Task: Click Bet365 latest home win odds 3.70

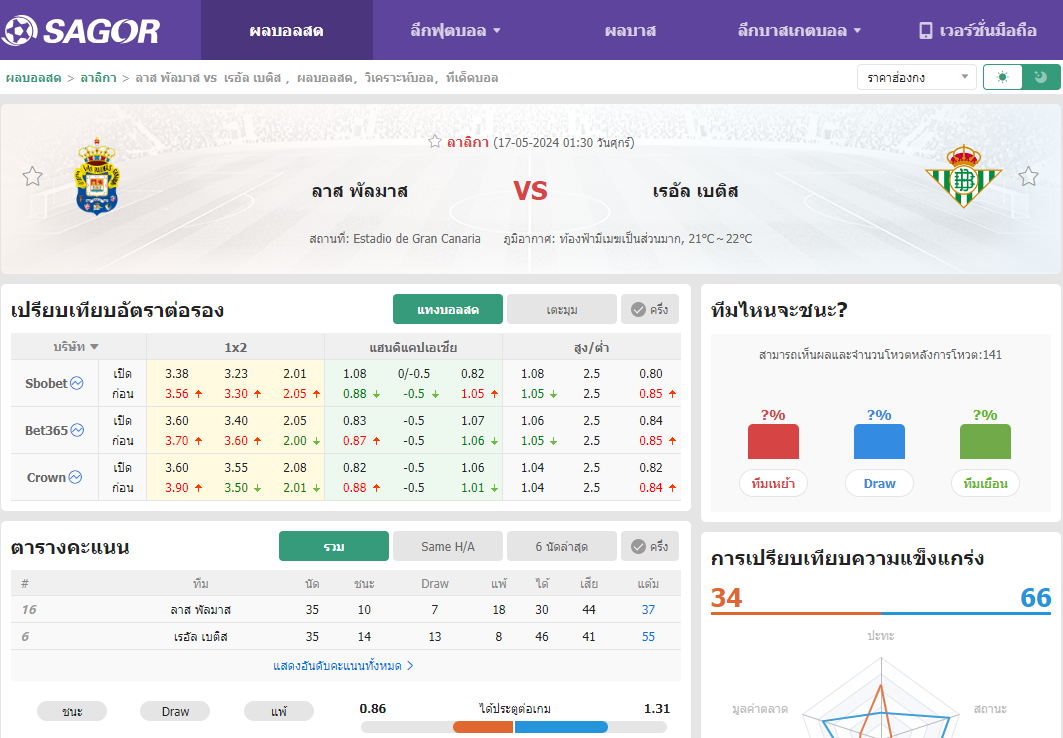Action: click(177, 441)
